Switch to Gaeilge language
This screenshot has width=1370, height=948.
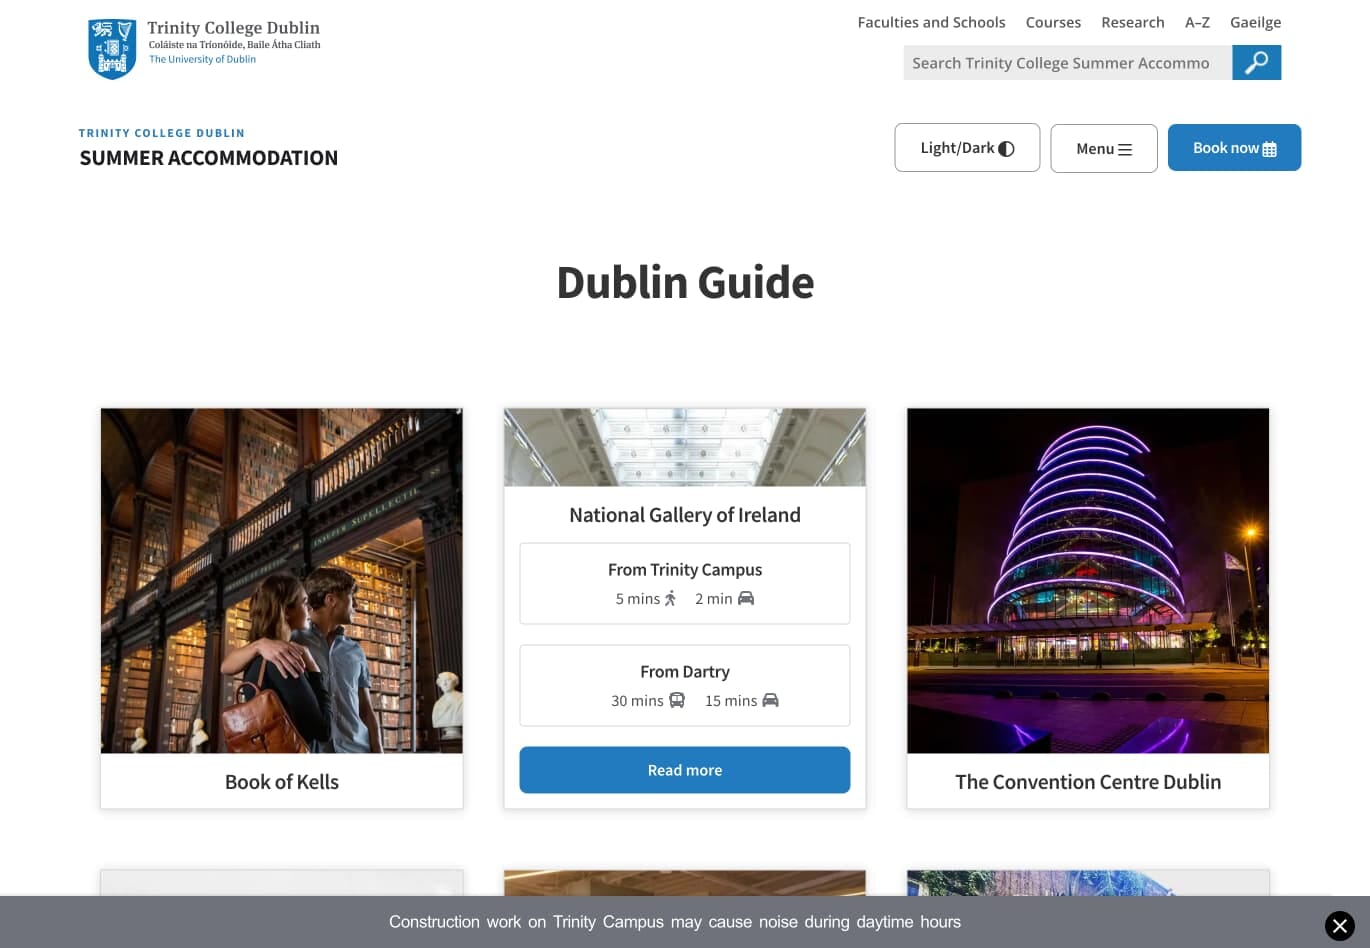click(x=1255, y=22)
